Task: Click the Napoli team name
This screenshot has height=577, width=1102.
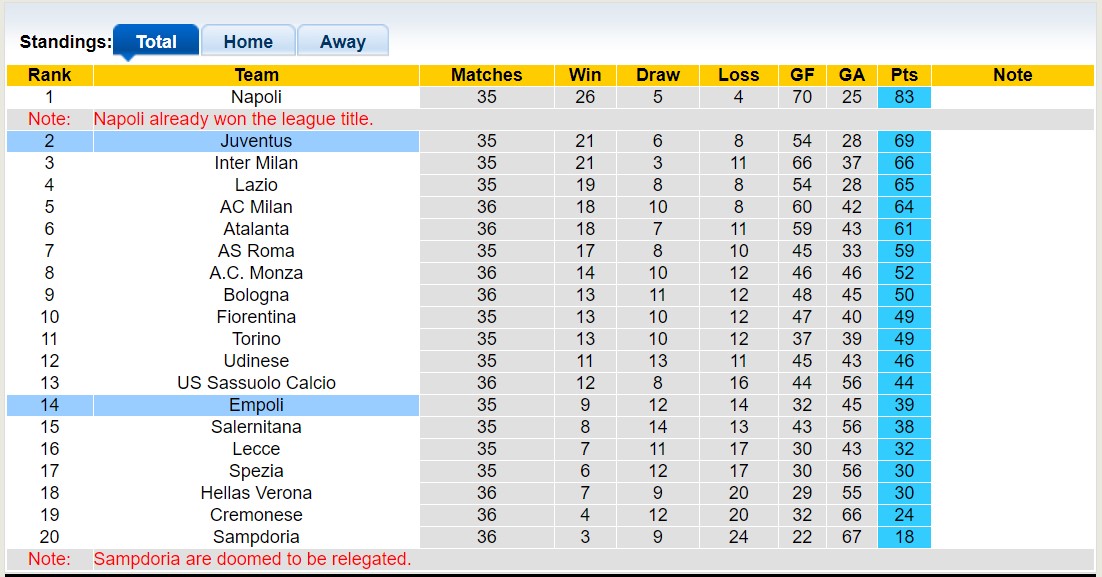Action: point(256,97)
